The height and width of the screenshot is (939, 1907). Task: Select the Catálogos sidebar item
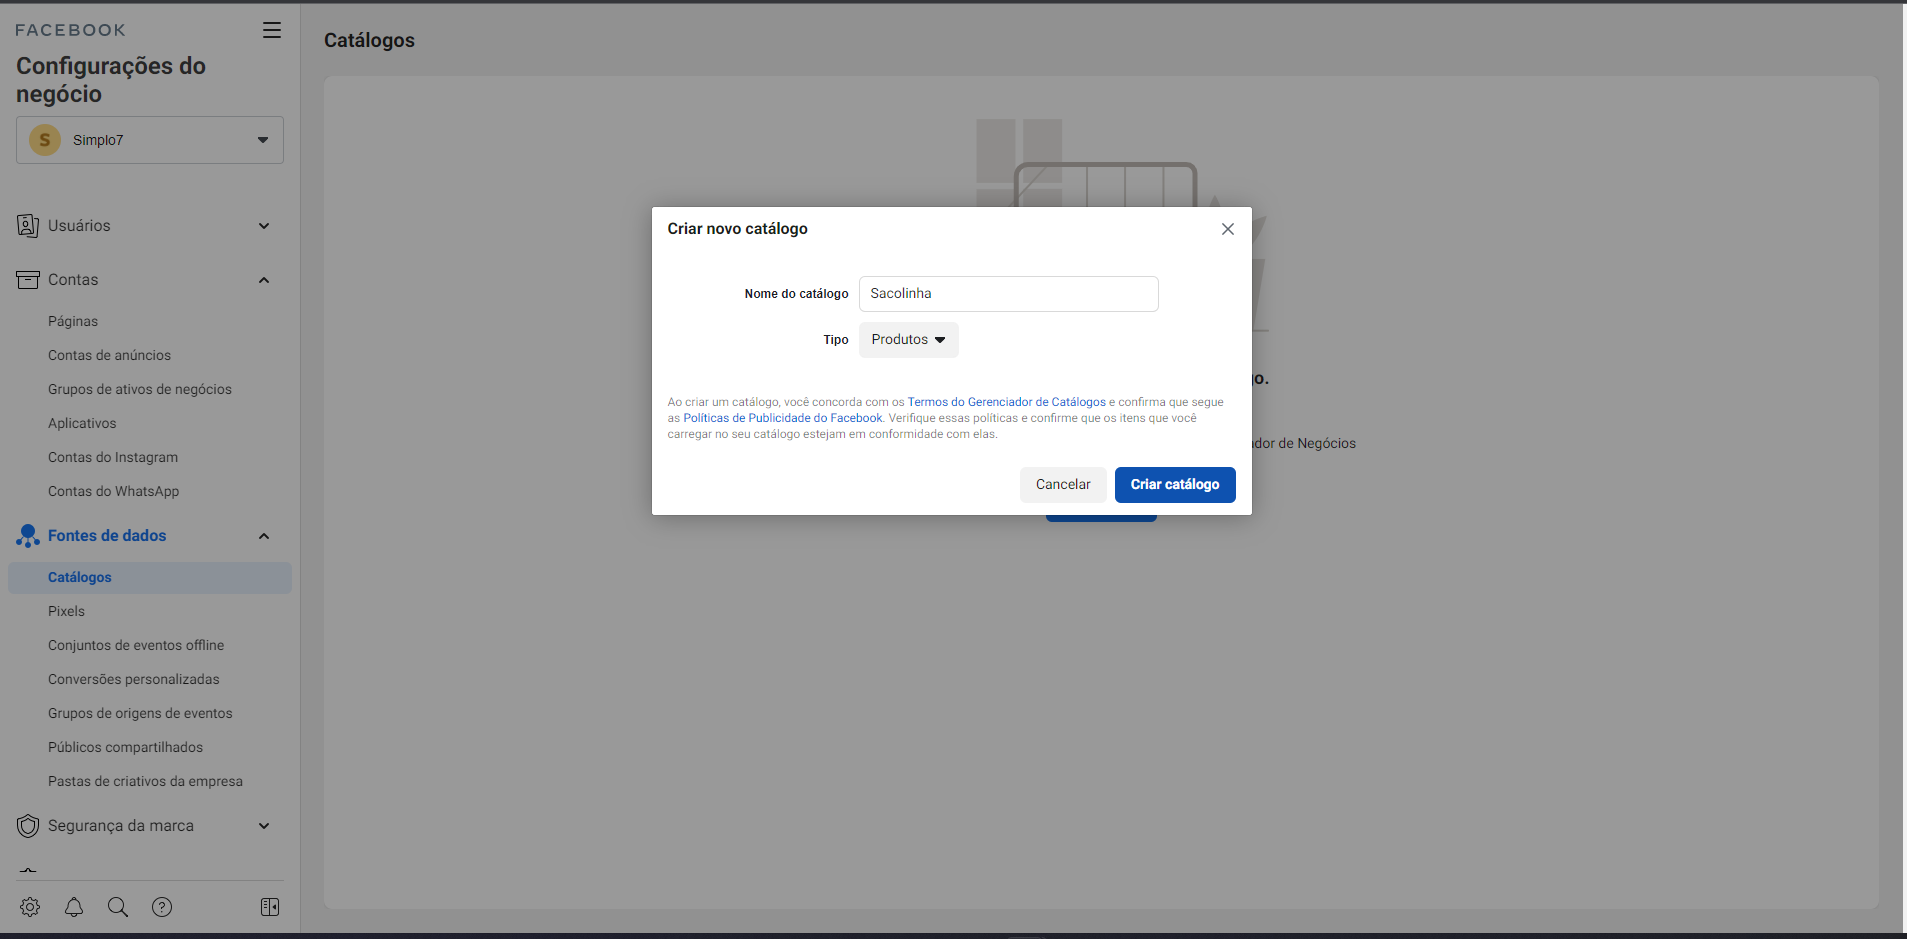pyautogui.click(x=150, y=578)
